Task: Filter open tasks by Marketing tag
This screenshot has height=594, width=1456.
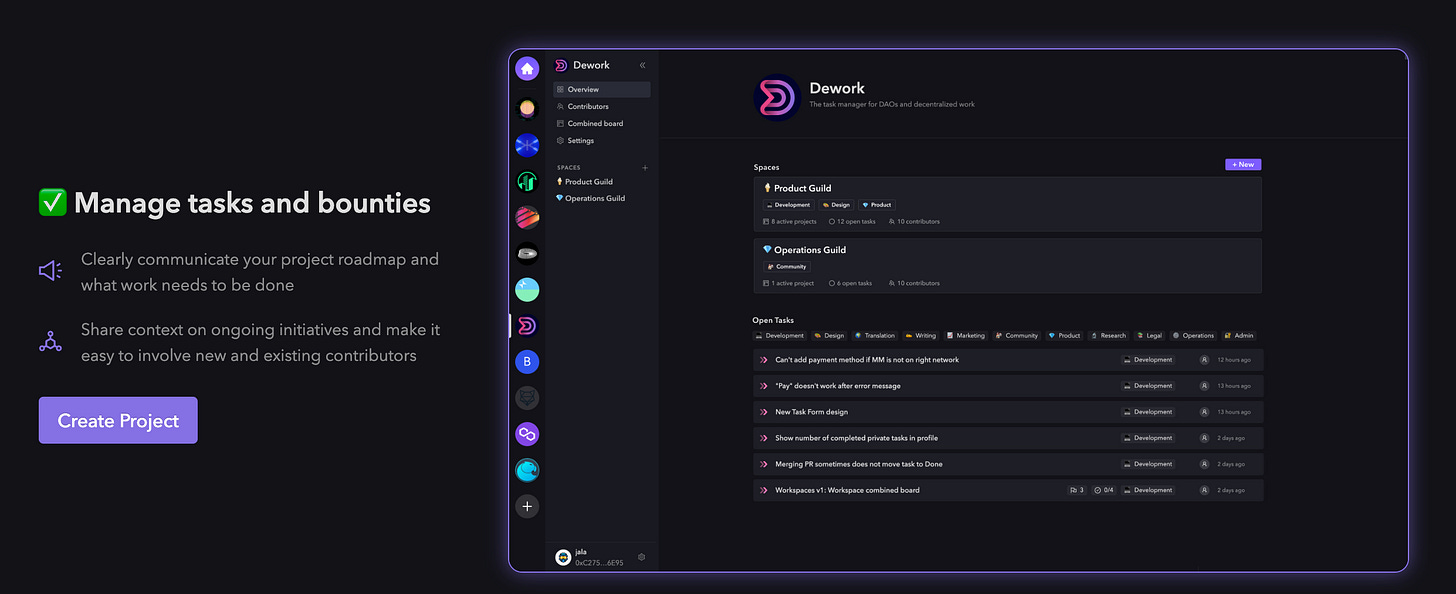Action: point(966,336)
